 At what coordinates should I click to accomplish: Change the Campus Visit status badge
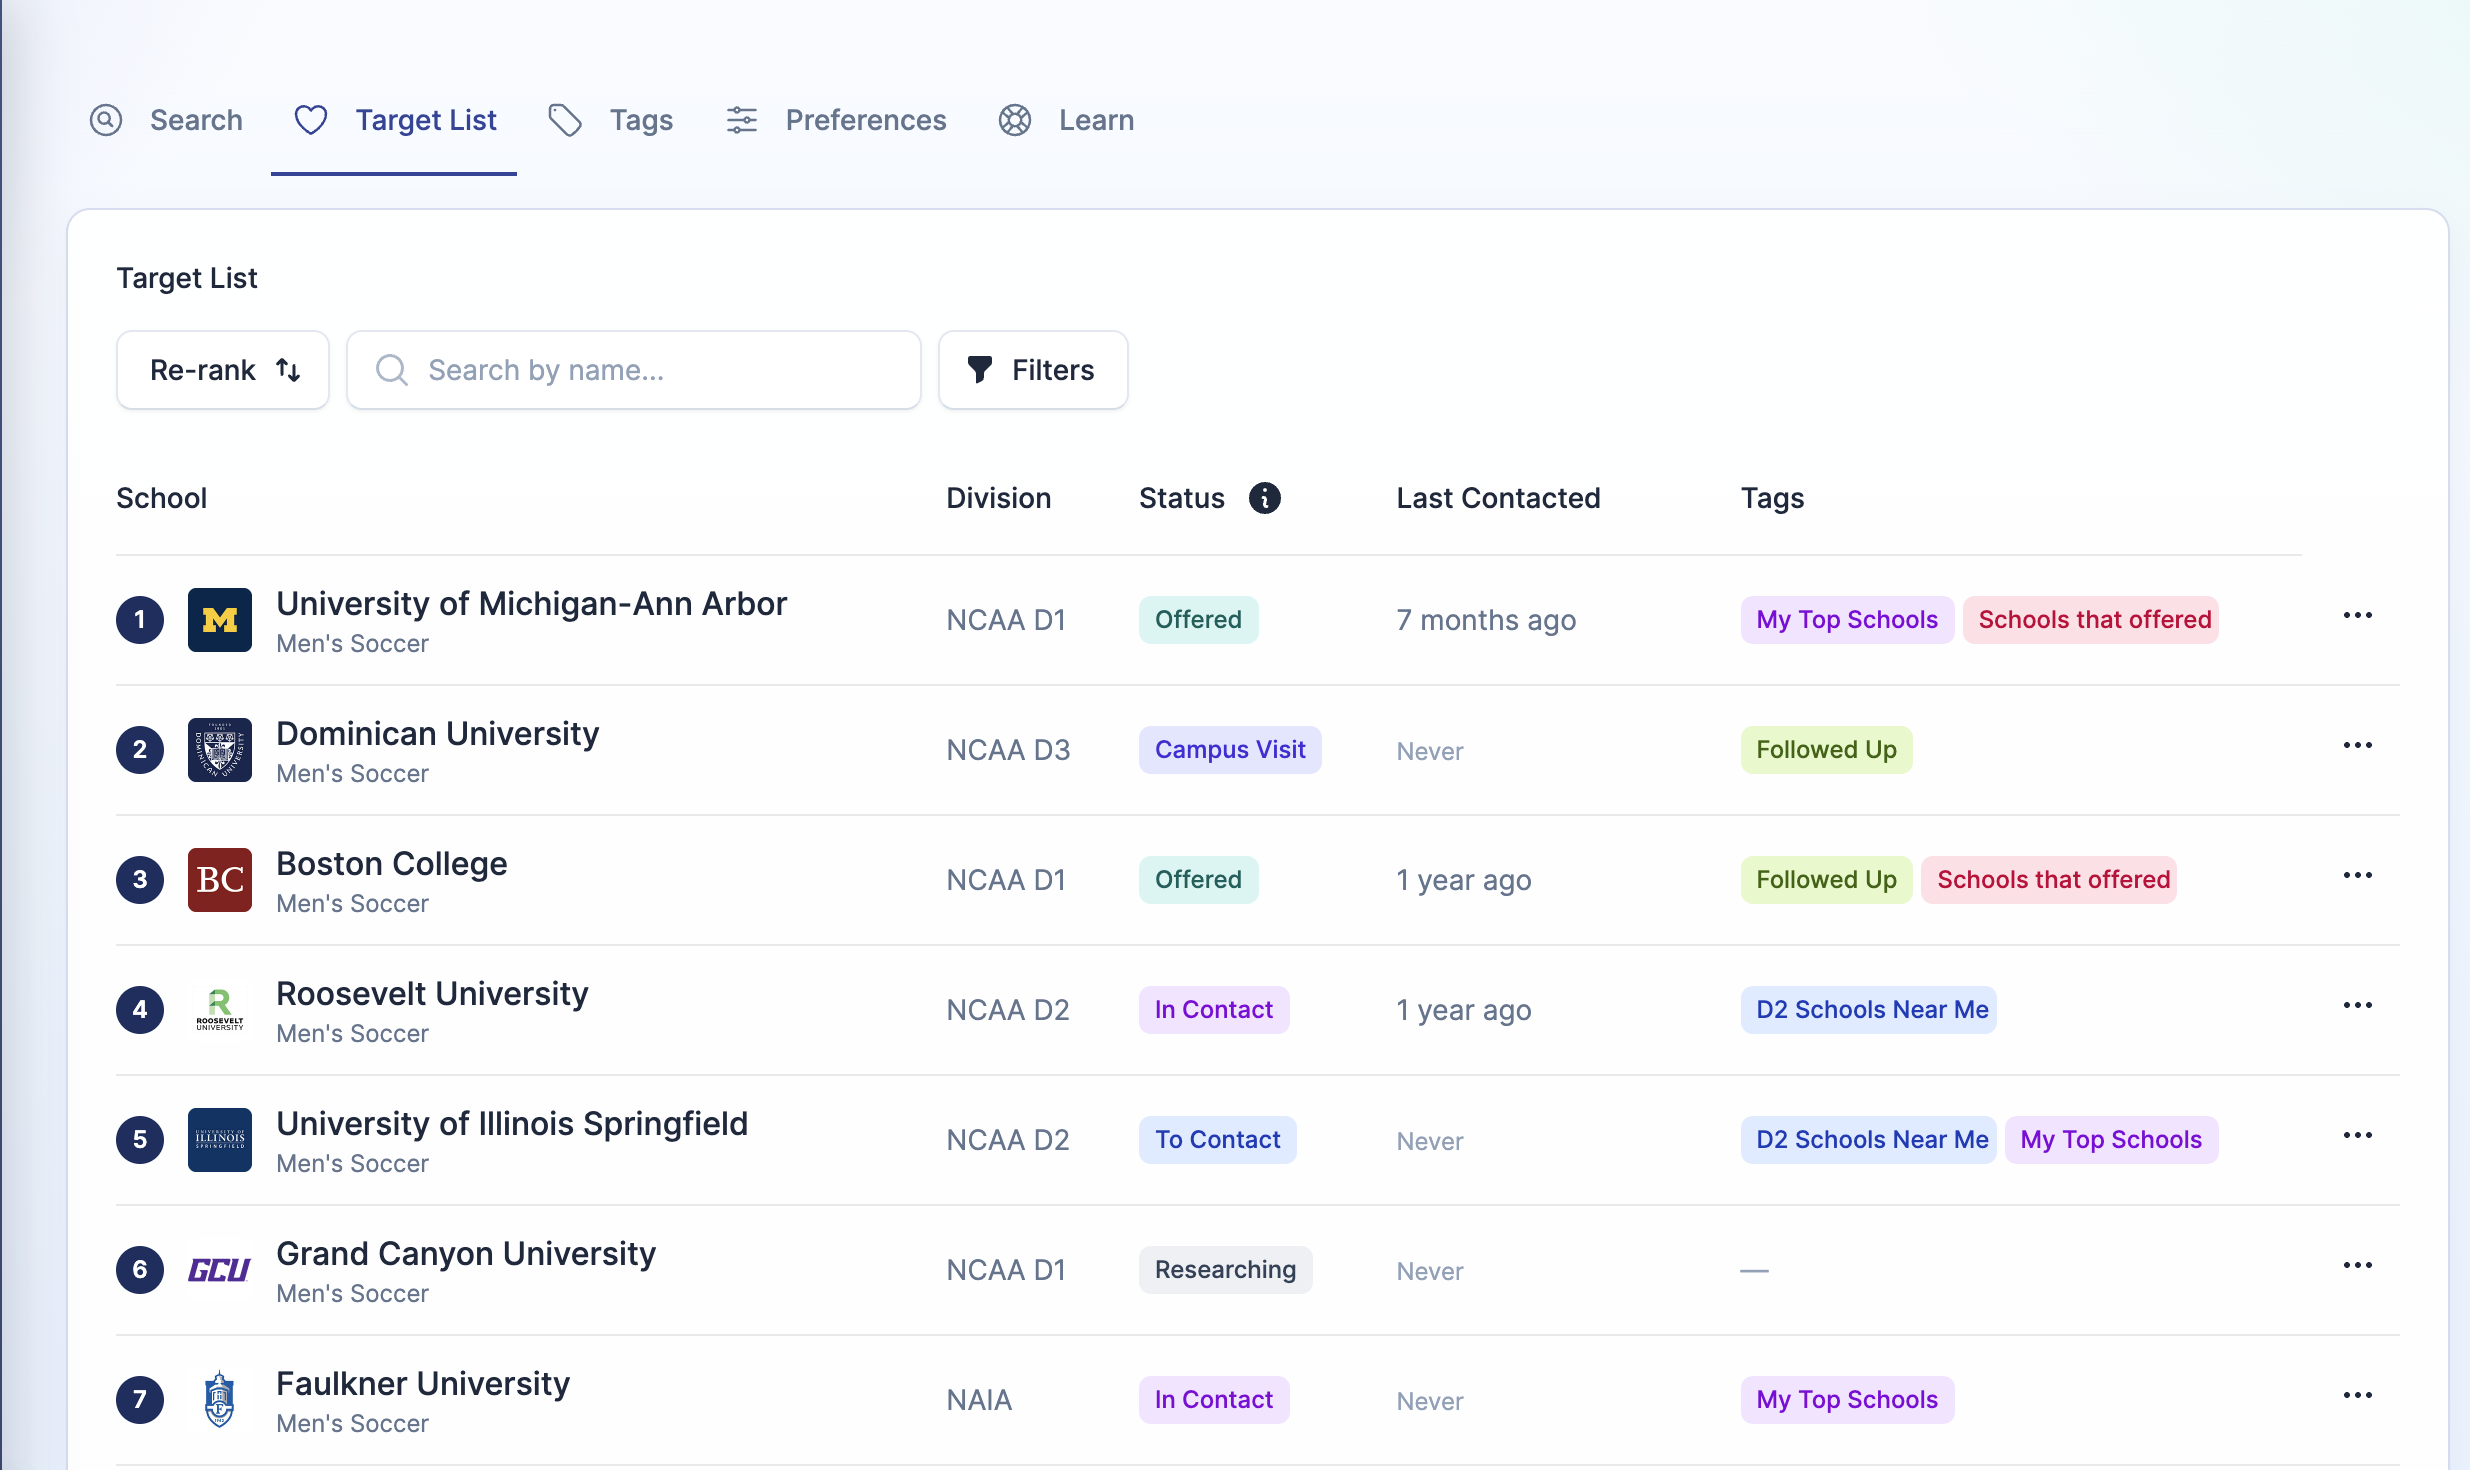(x=1230, y=750)
